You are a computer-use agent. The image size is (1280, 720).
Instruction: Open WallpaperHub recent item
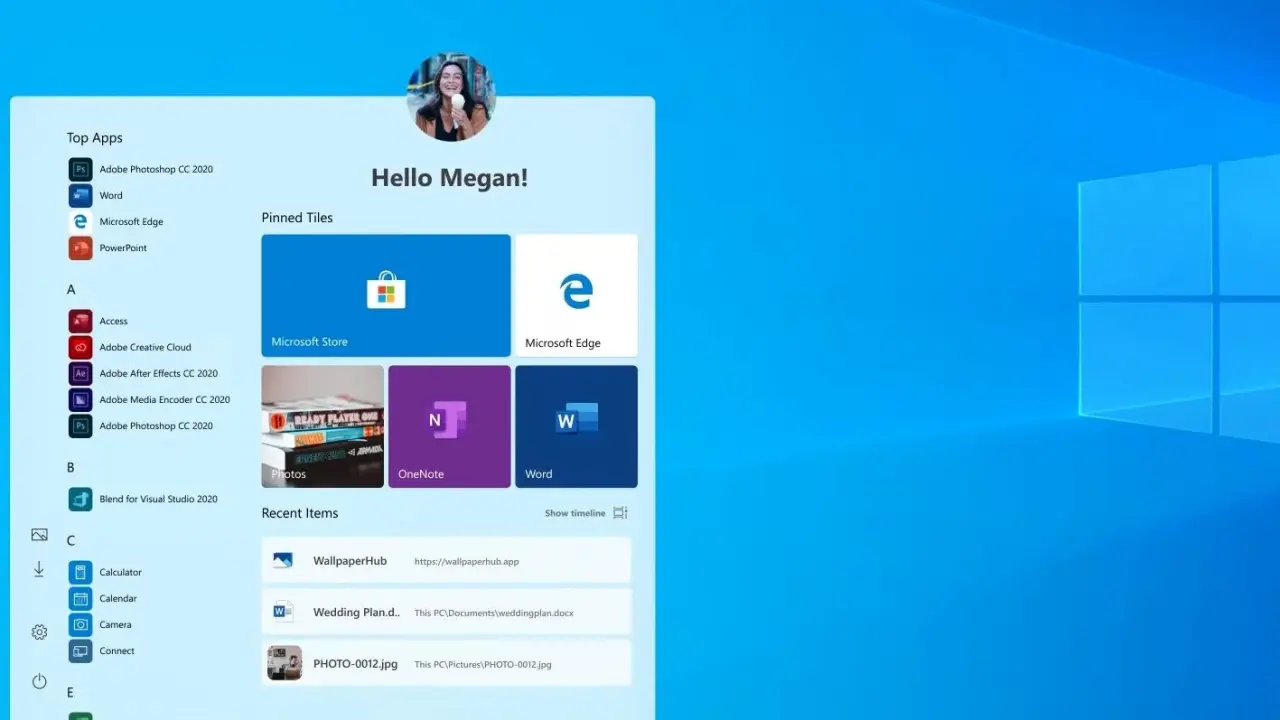446,561
